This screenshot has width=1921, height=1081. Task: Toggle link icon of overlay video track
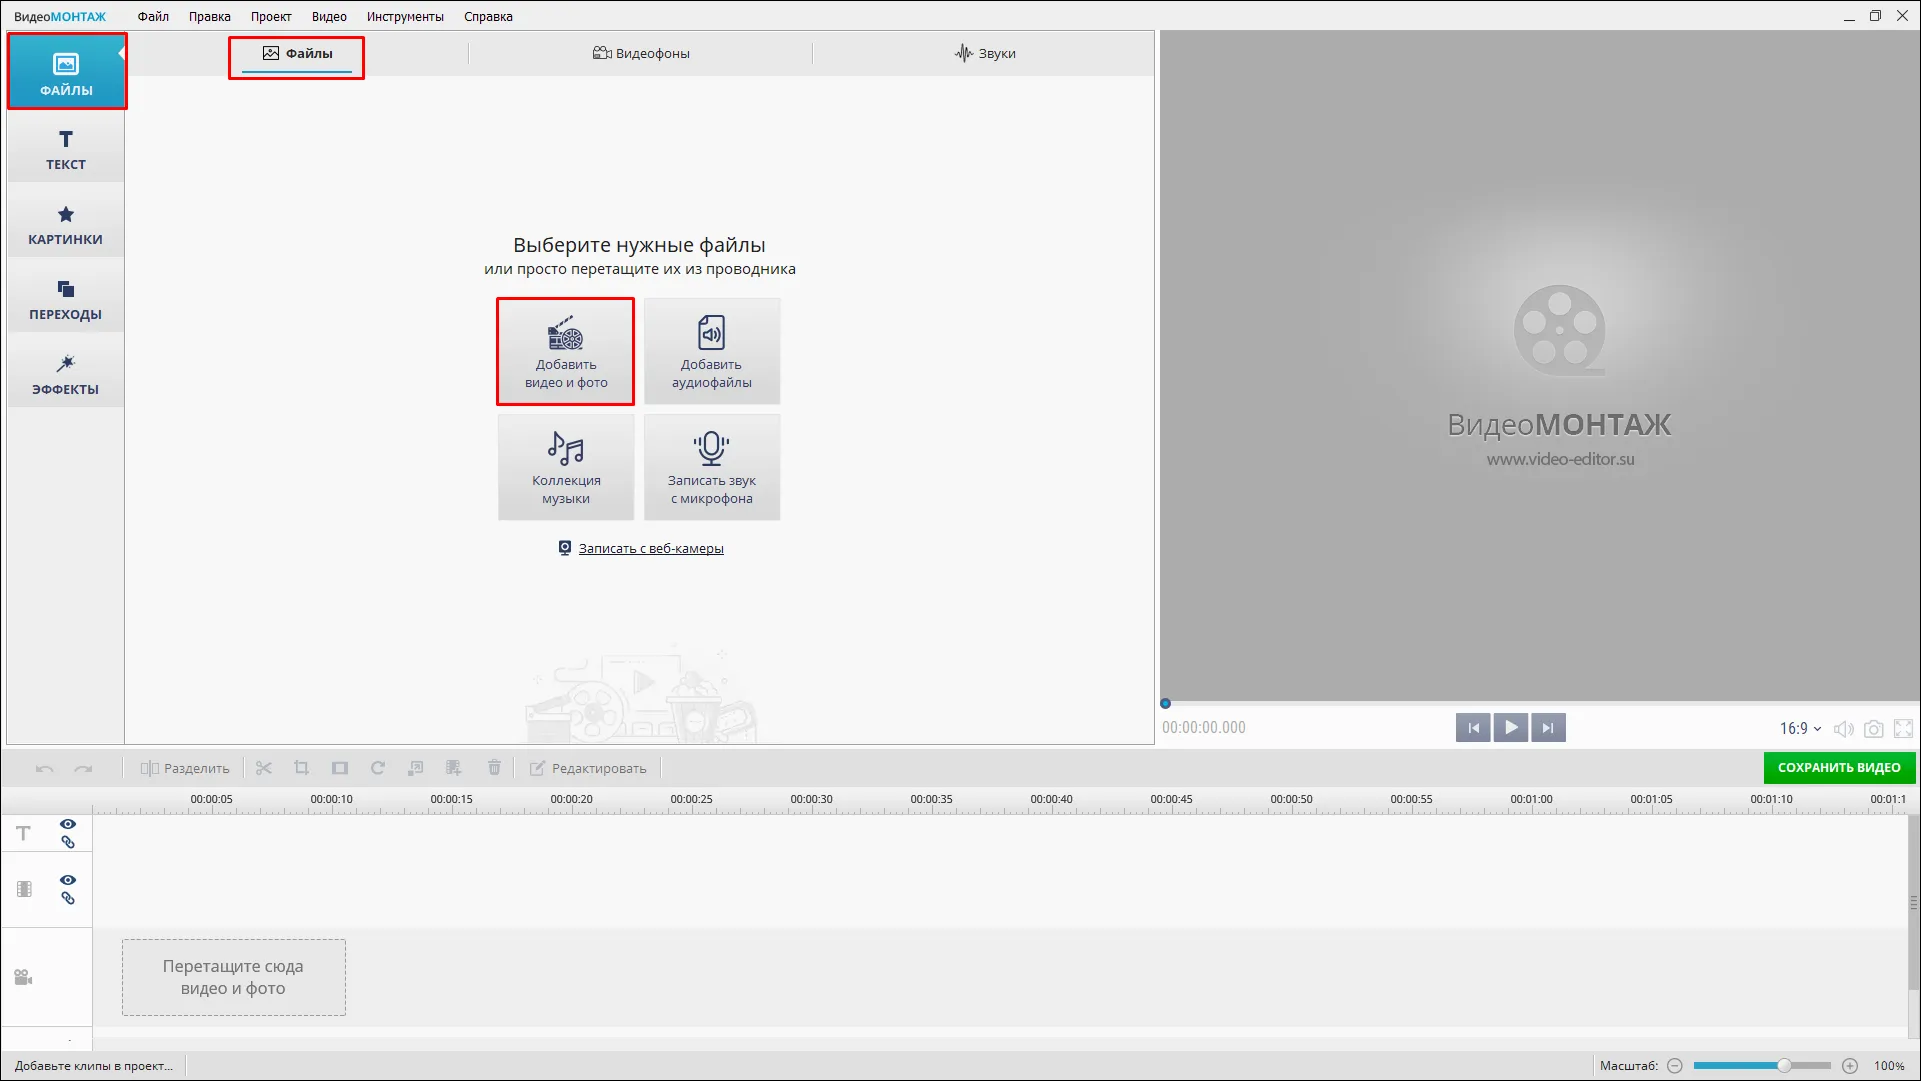pyautogui.click(x=68, y=898)
